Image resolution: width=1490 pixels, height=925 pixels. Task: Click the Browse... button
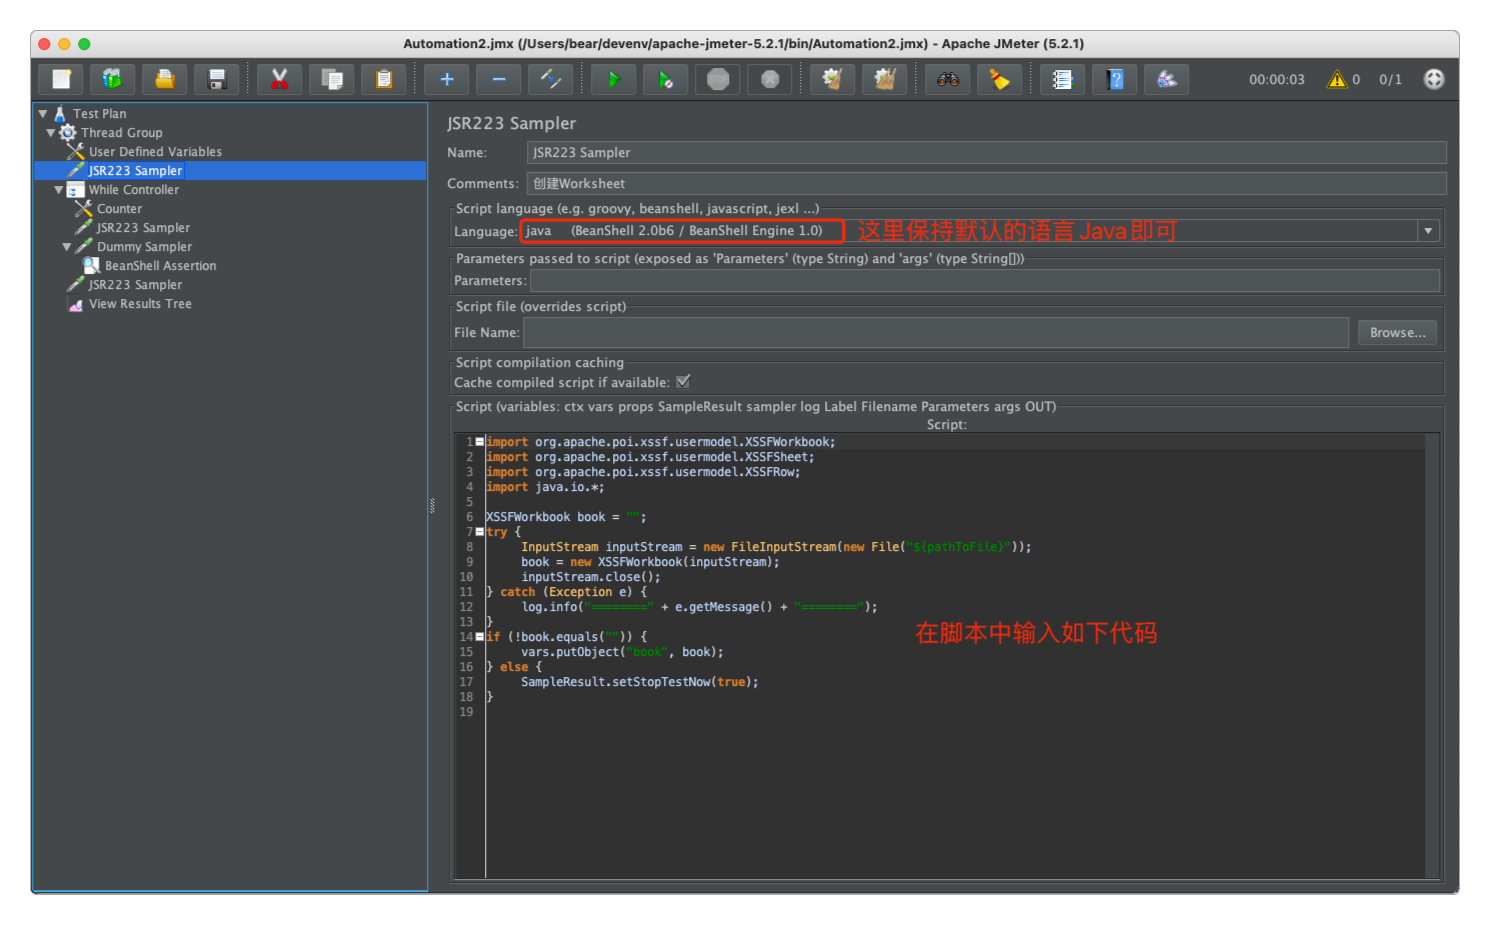click(x=1397, y=333)
